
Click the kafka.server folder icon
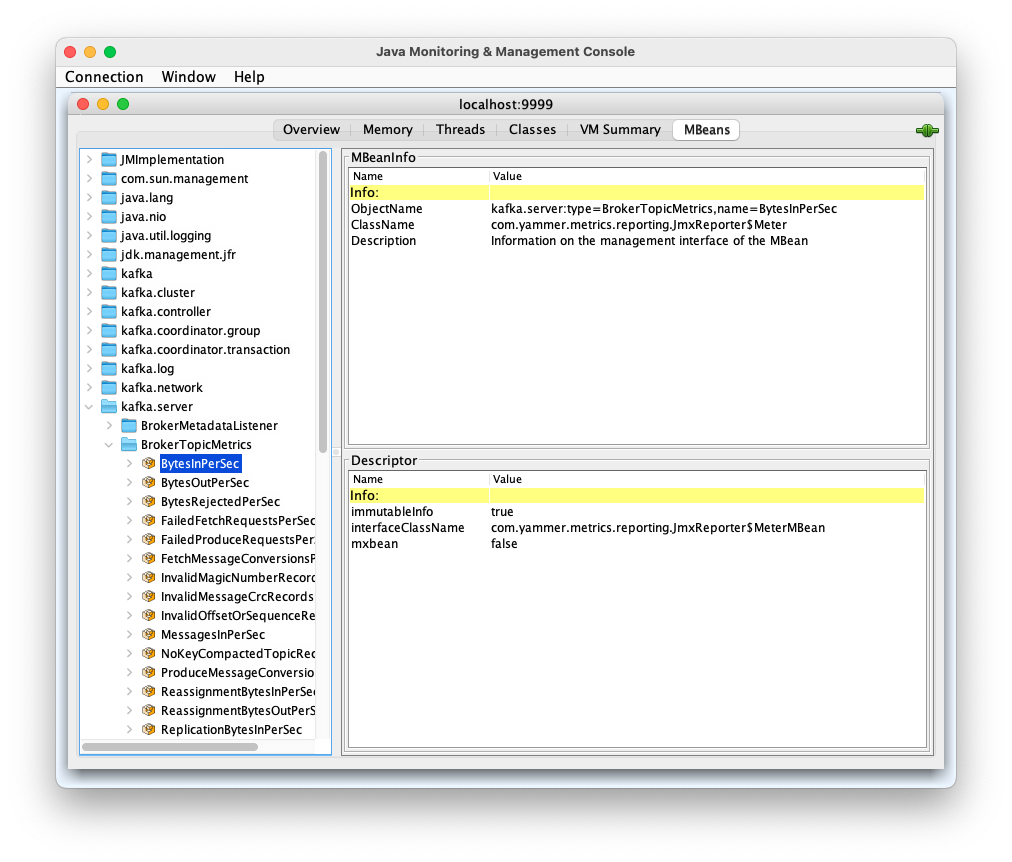(109, 407)
